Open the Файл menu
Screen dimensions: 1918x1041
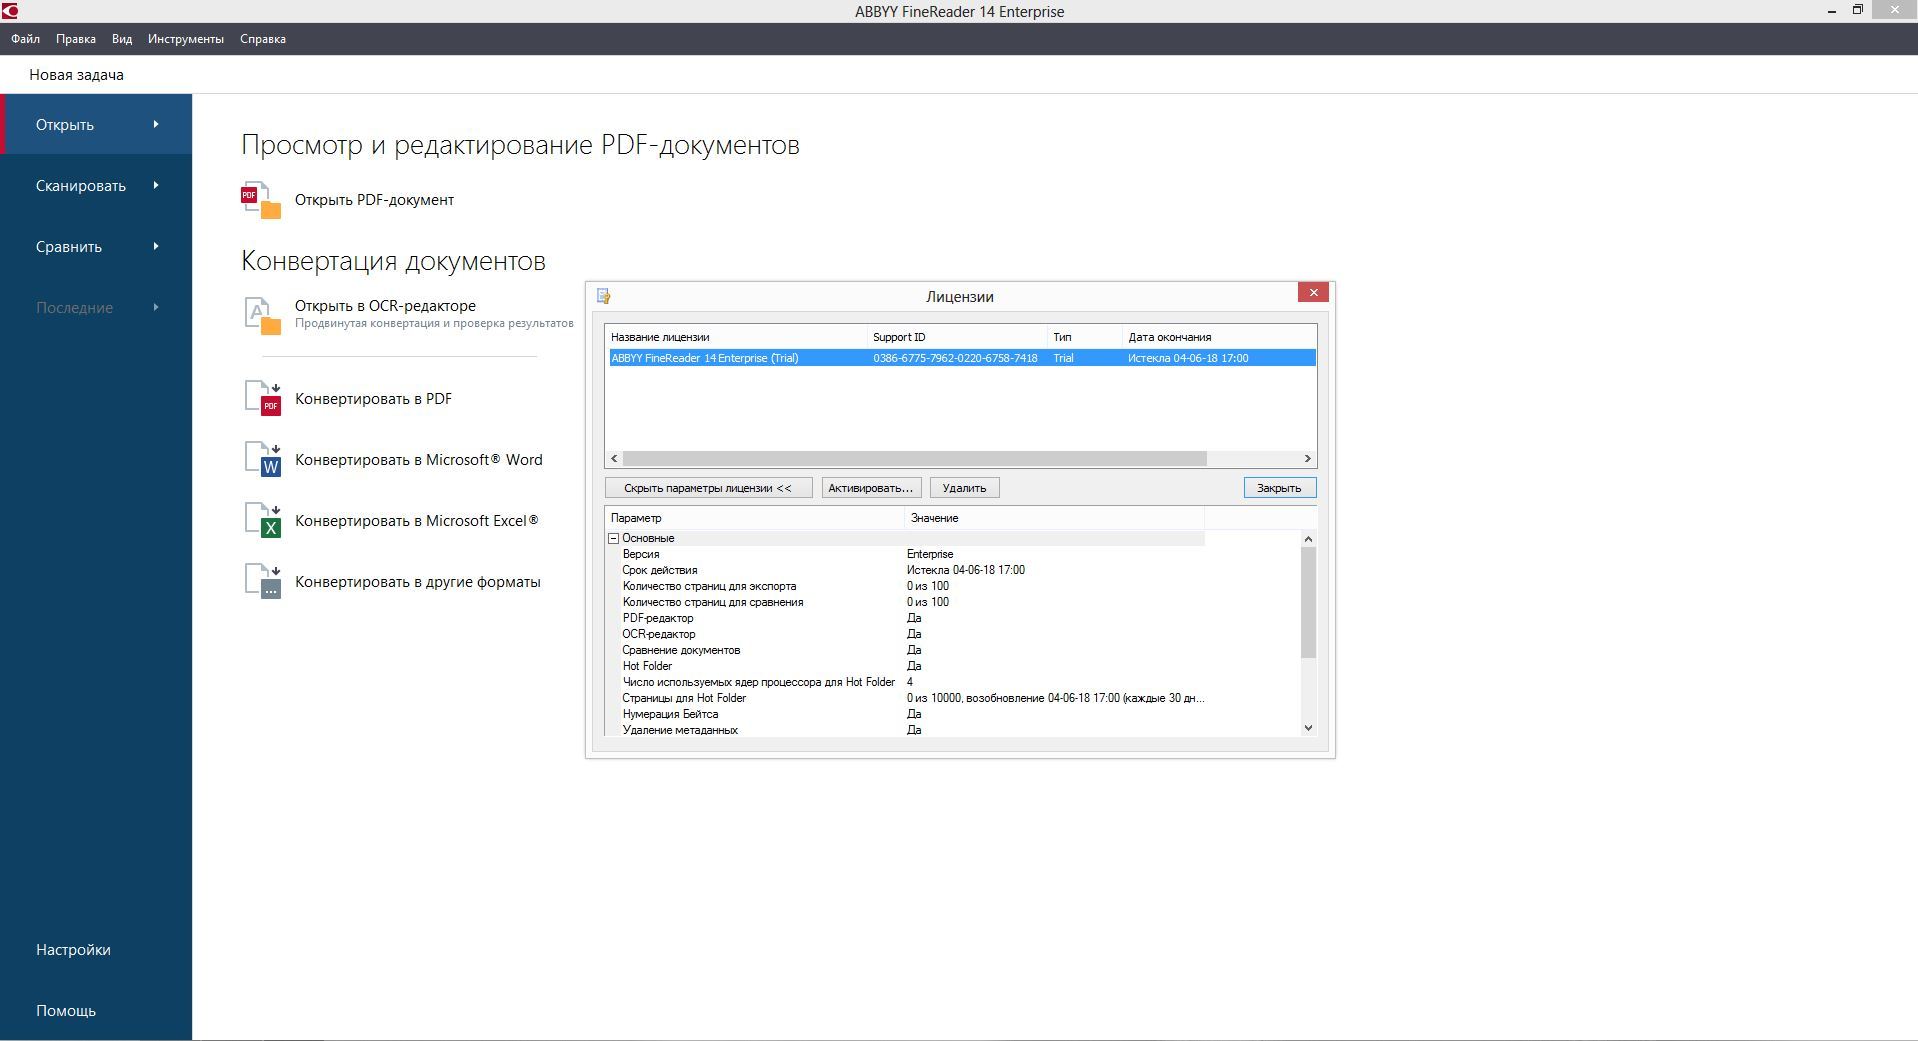point(26,39)
